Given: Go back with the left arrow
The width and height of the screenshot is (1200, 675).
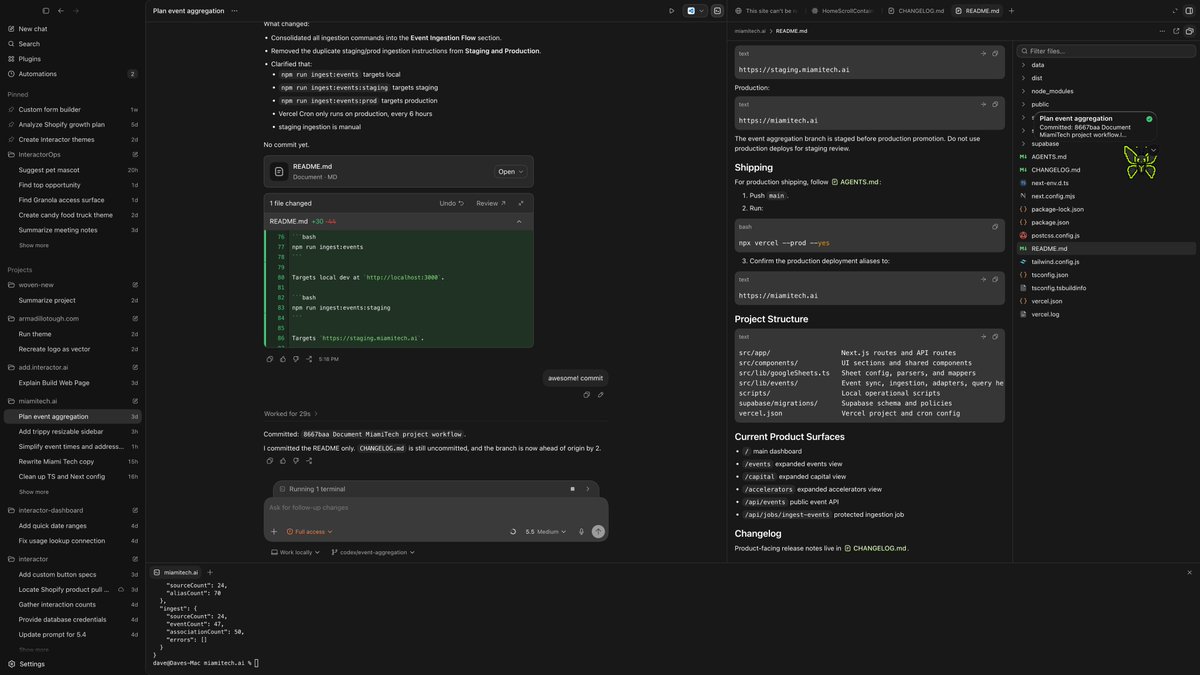Looking at the screenshot, I should (61, 10).
